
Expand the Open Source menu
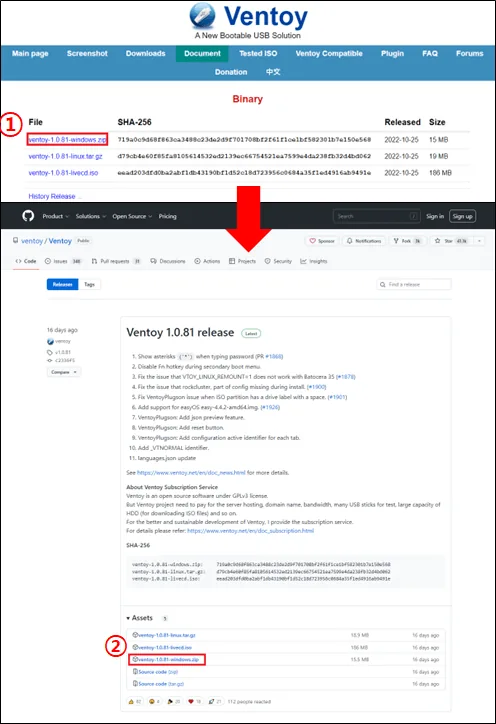coord(132,216)
